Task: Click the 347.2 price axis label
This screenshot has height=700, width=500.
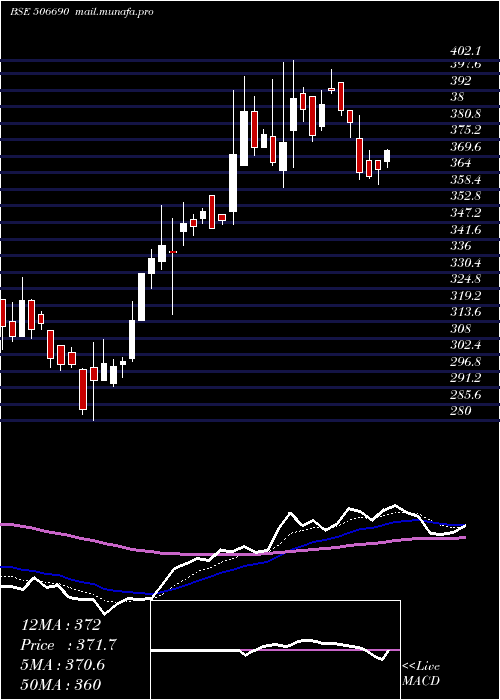Action: (466, 213)
